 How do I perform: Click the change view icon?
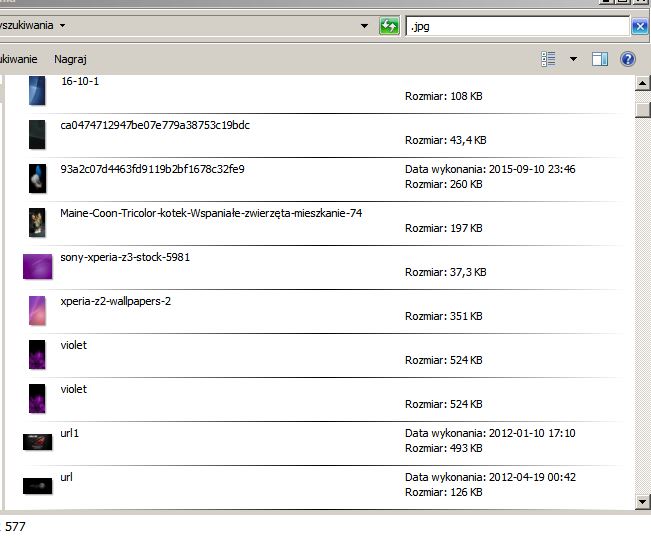(548, 59)
